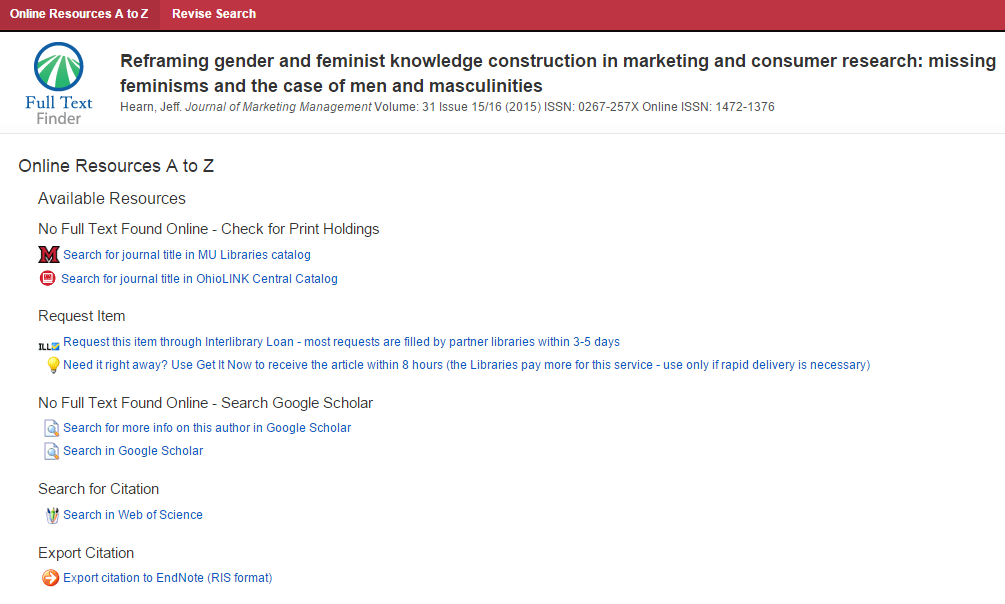
Task: Search for journal title in MU Libraries catalog
Action: point(187,255)
